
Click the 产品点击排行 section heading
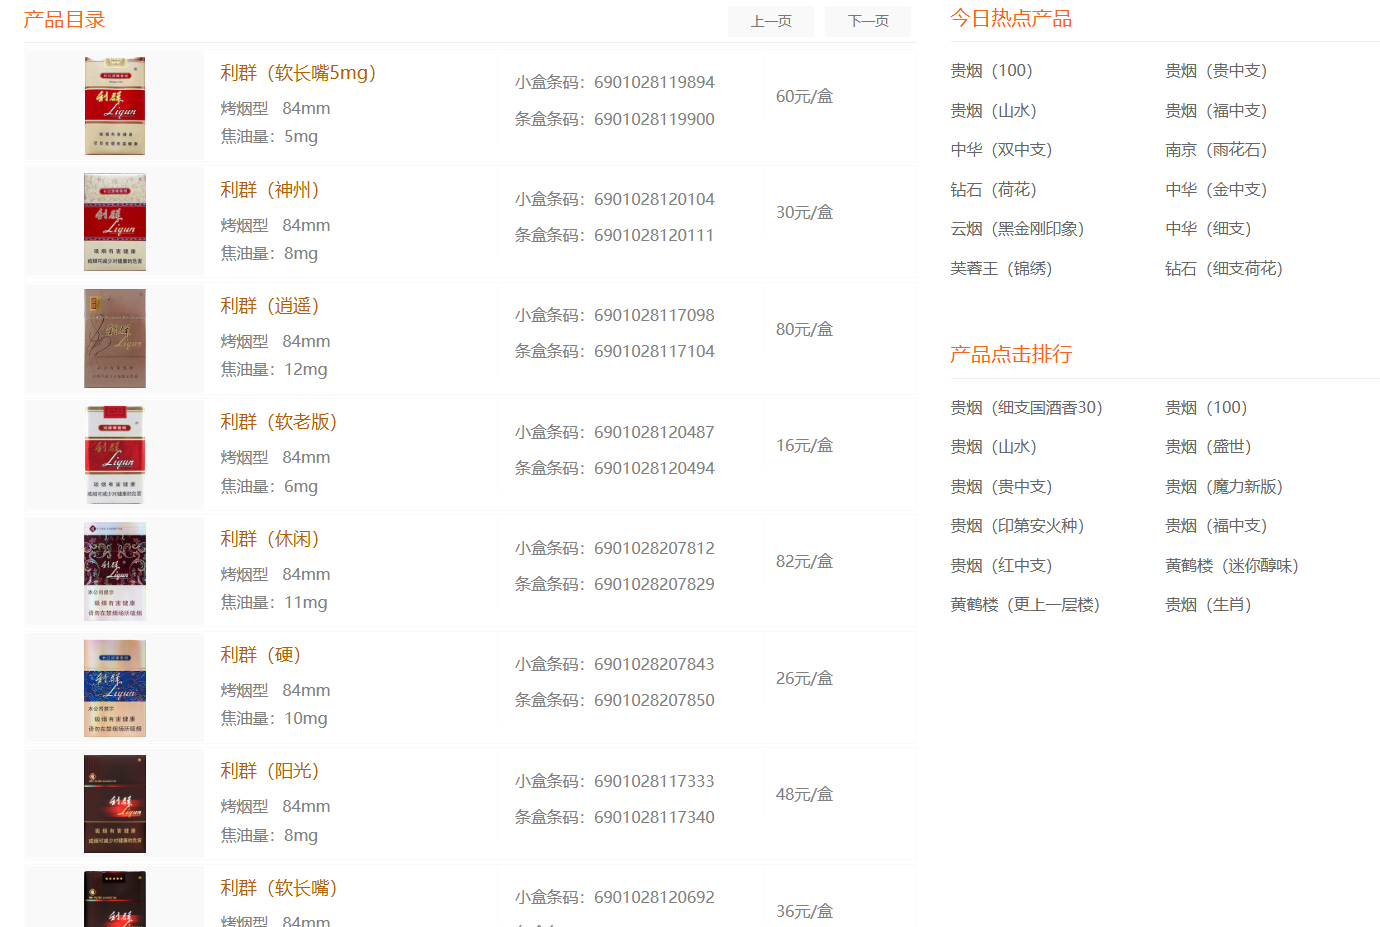click(1011, 355)
